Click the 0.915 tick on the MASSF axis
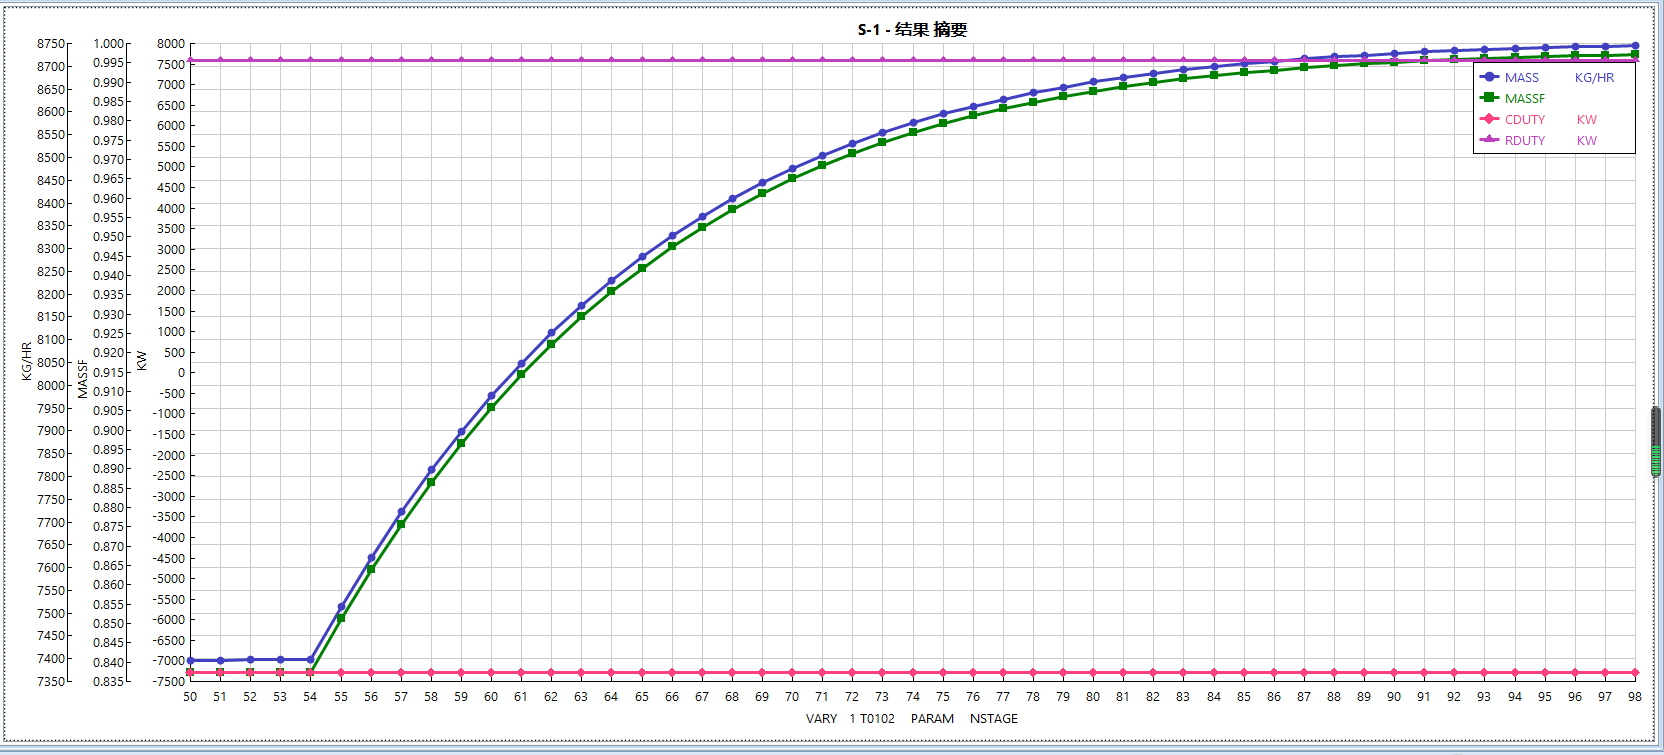Viewport: 1664px width, 755px height. 109,372
